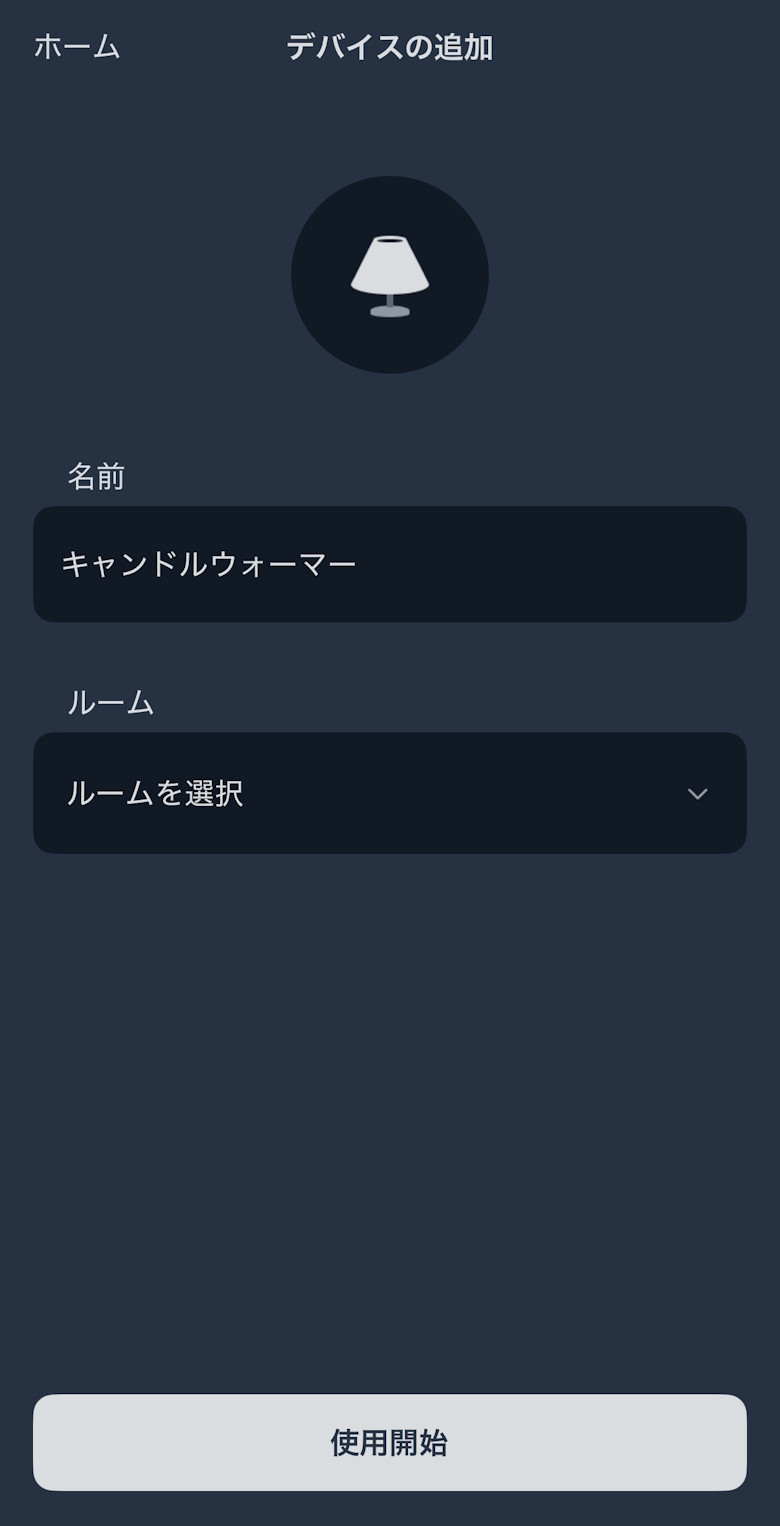
Task: Select the circular device avatar
Action: click(x=390, y=275)
